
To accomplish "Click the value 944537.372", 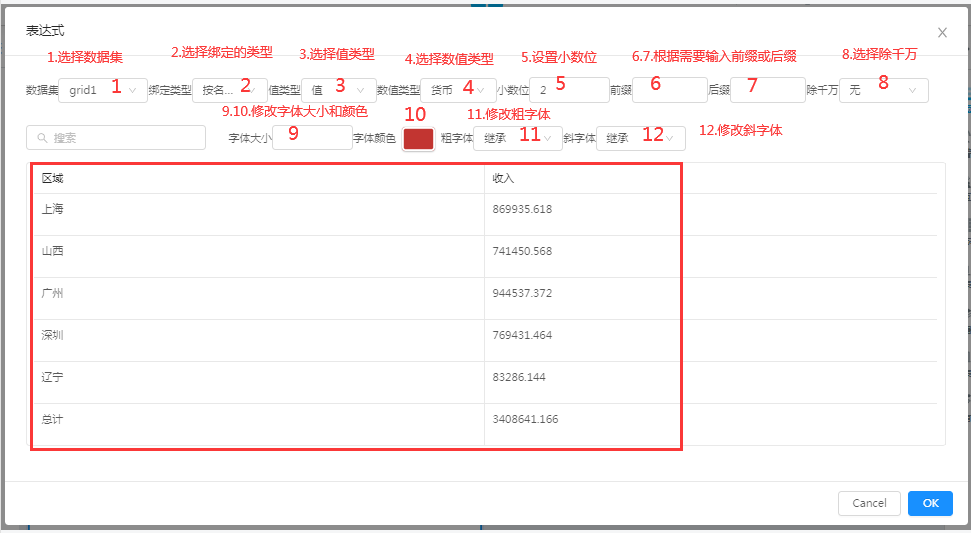I will point(522,293).
